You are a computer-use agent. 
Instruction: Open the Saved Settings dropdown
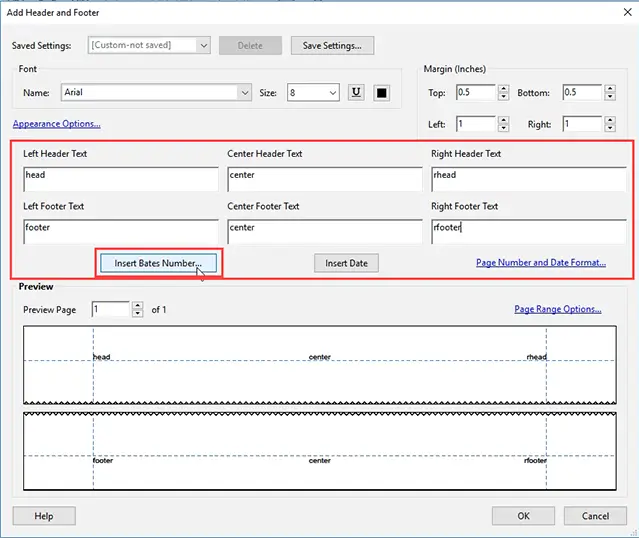click(x=149, y=45)
